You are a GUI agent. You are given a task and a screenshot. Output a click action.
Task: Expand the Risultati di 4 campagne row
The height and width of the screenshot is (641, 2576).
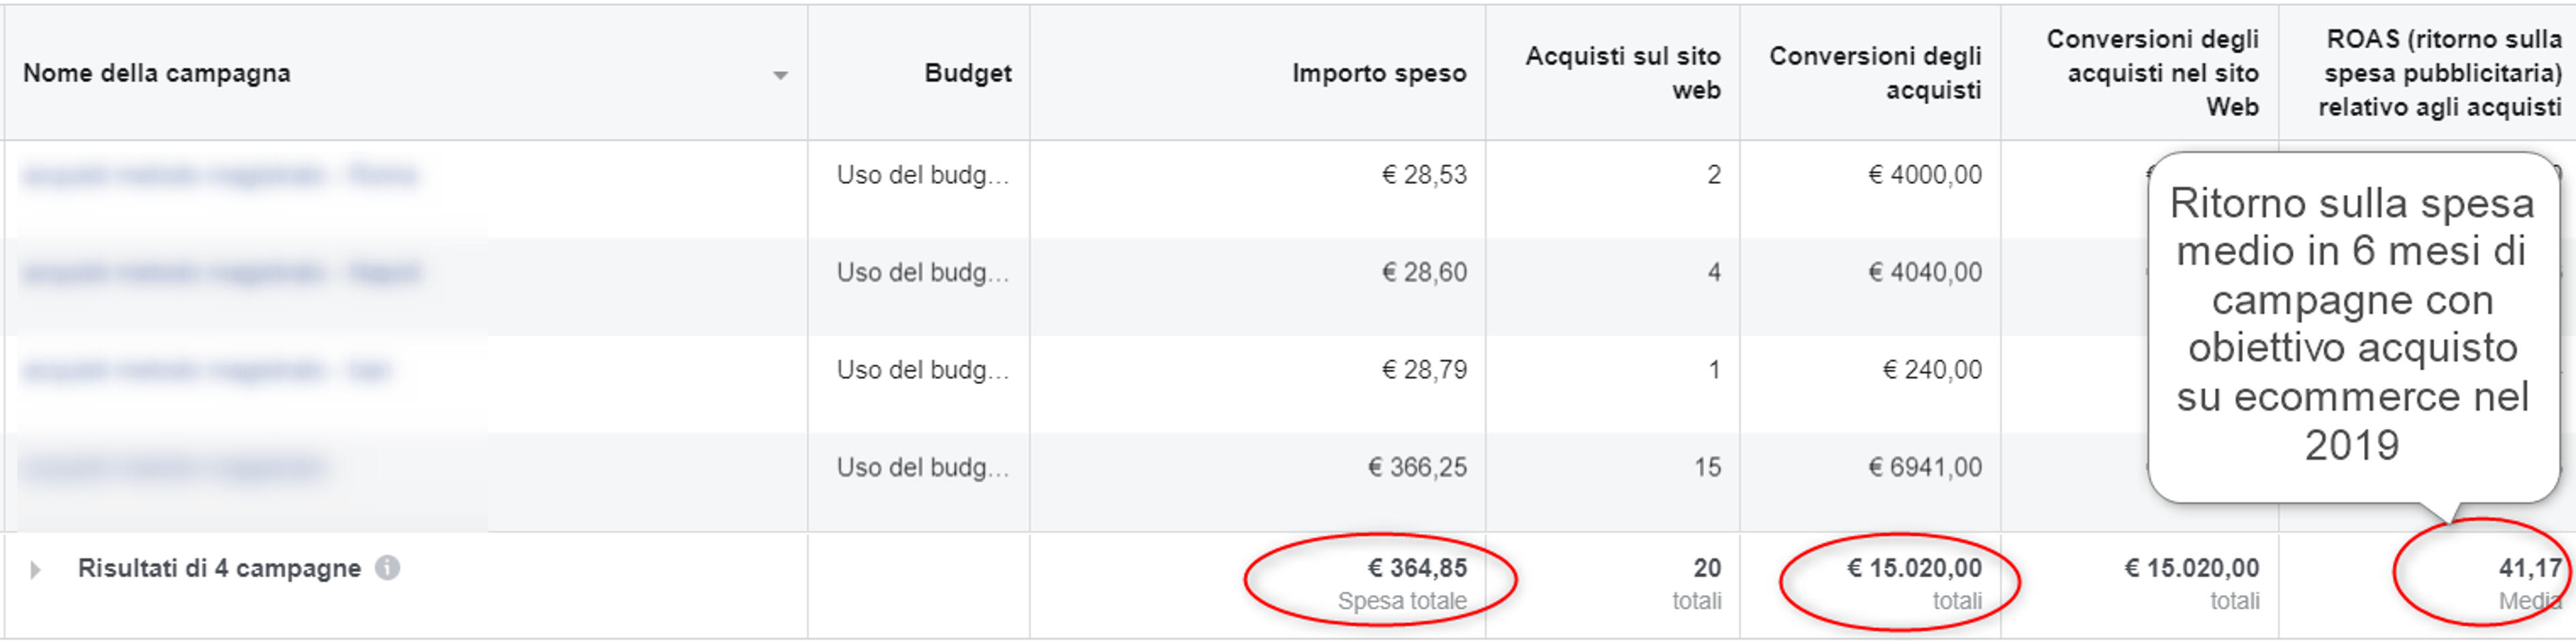tap(35, 570)
